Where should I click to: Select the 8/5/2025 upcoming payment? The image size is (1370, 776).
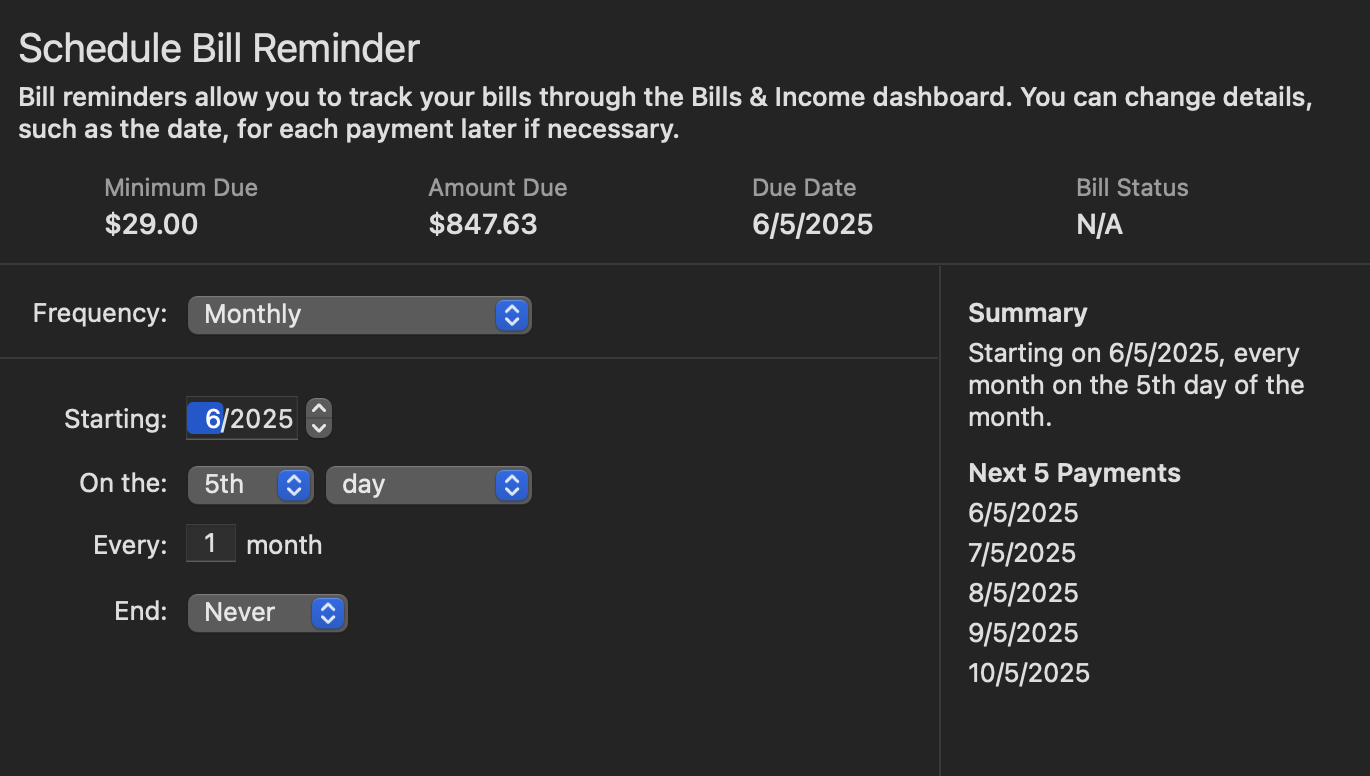1023,593
